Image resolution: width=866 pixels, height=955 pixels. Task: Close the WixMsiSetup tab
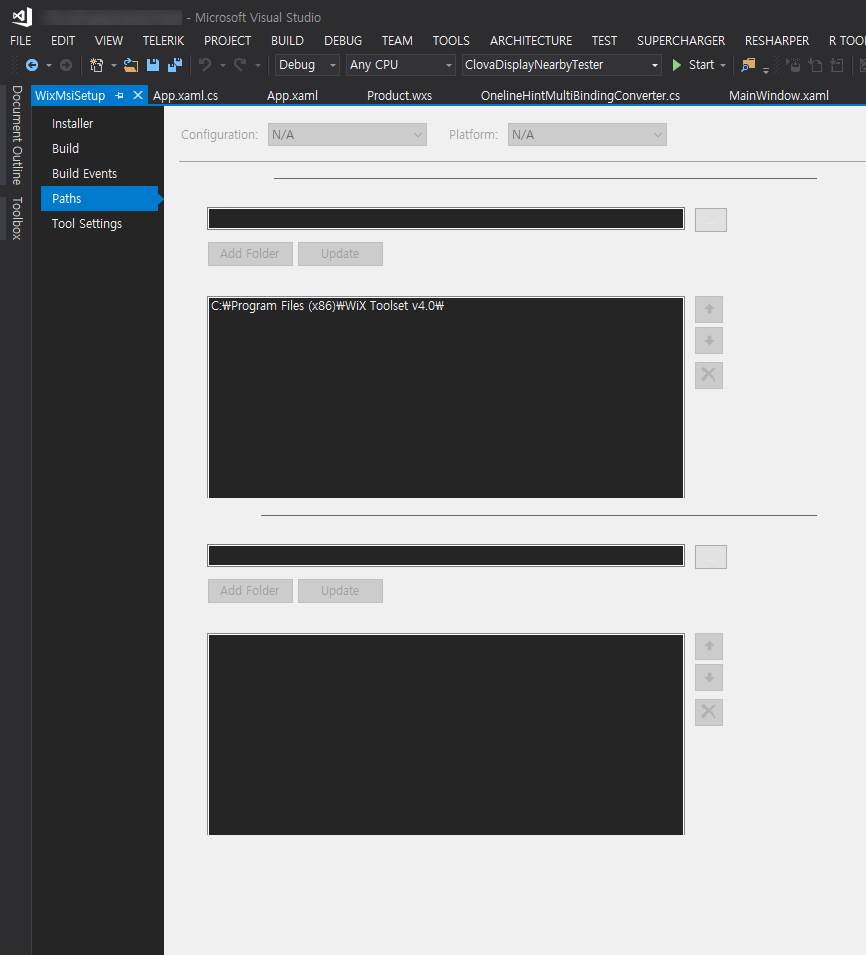click(x=138, y=95)
